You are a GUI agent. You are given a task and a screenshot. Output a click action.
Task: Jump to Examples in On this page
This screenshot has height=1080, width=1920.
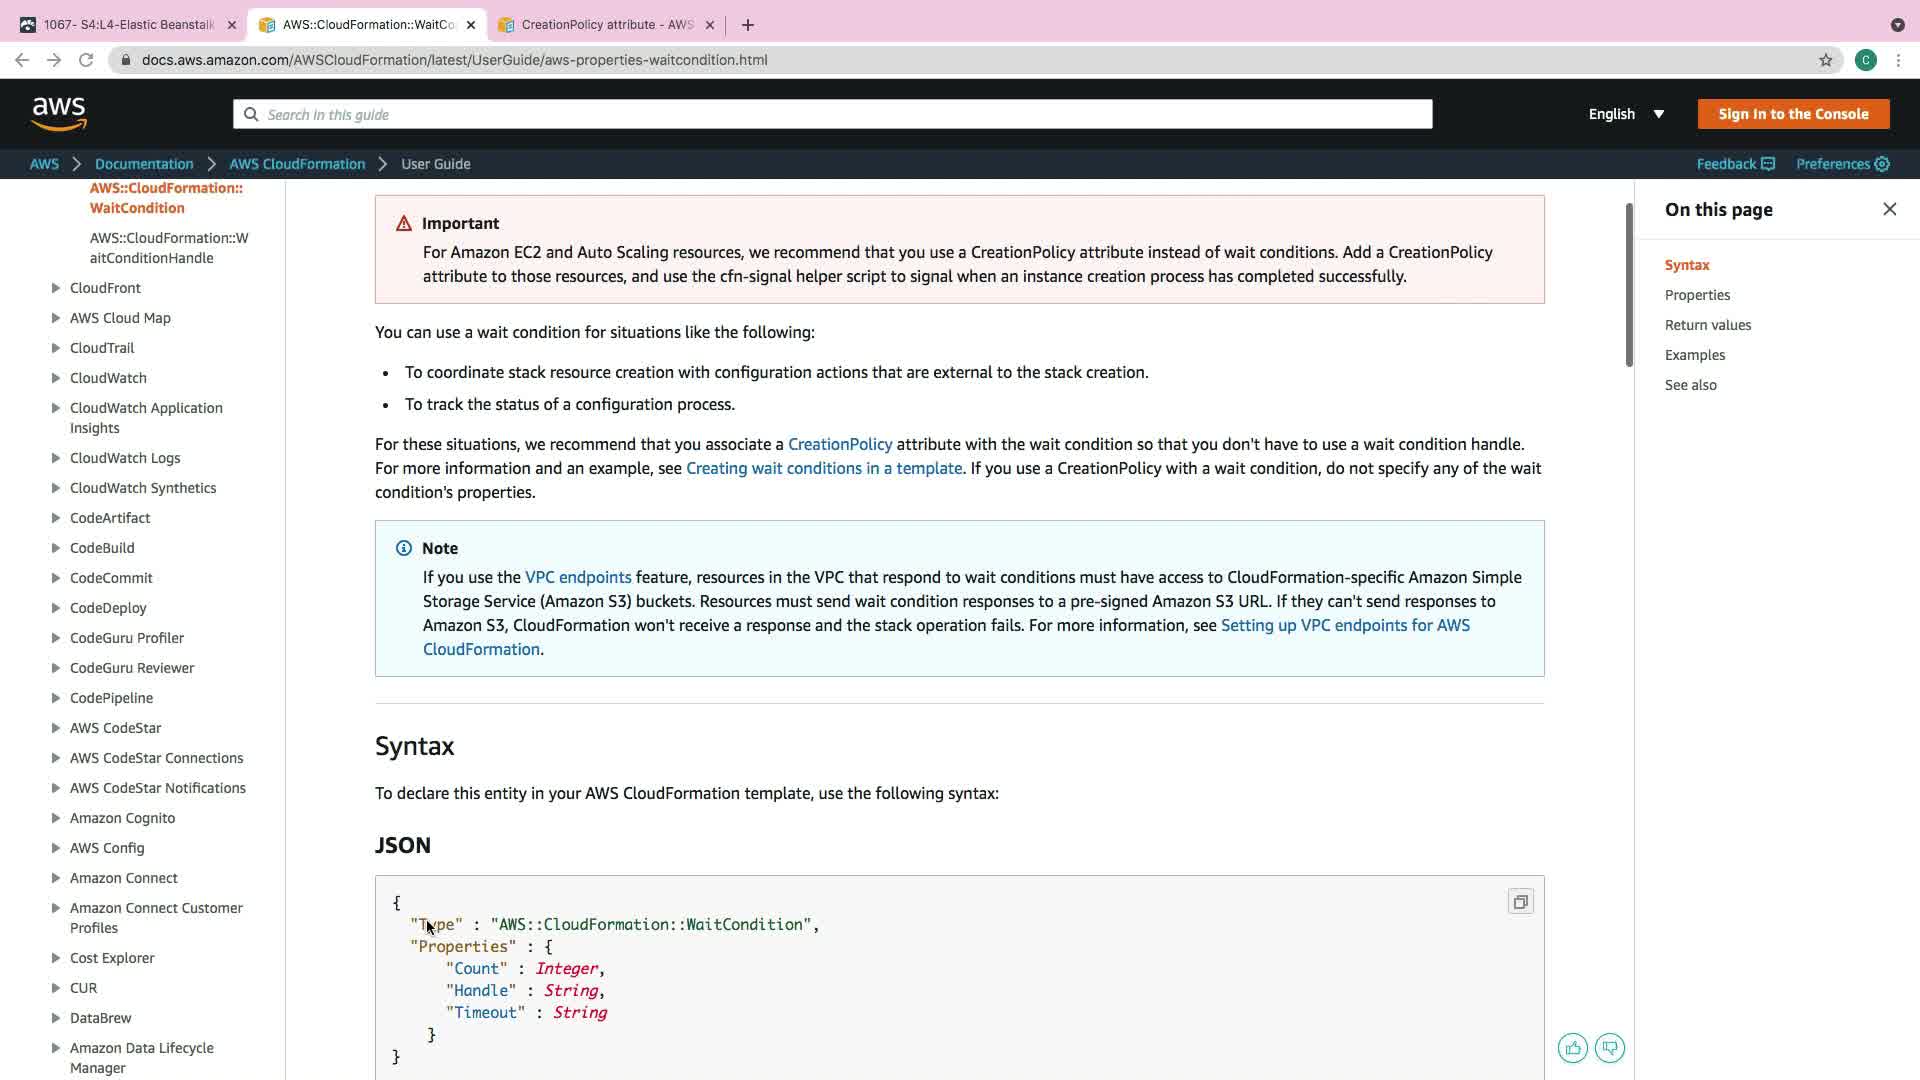pyautogui.click(x=1694, y=355)
